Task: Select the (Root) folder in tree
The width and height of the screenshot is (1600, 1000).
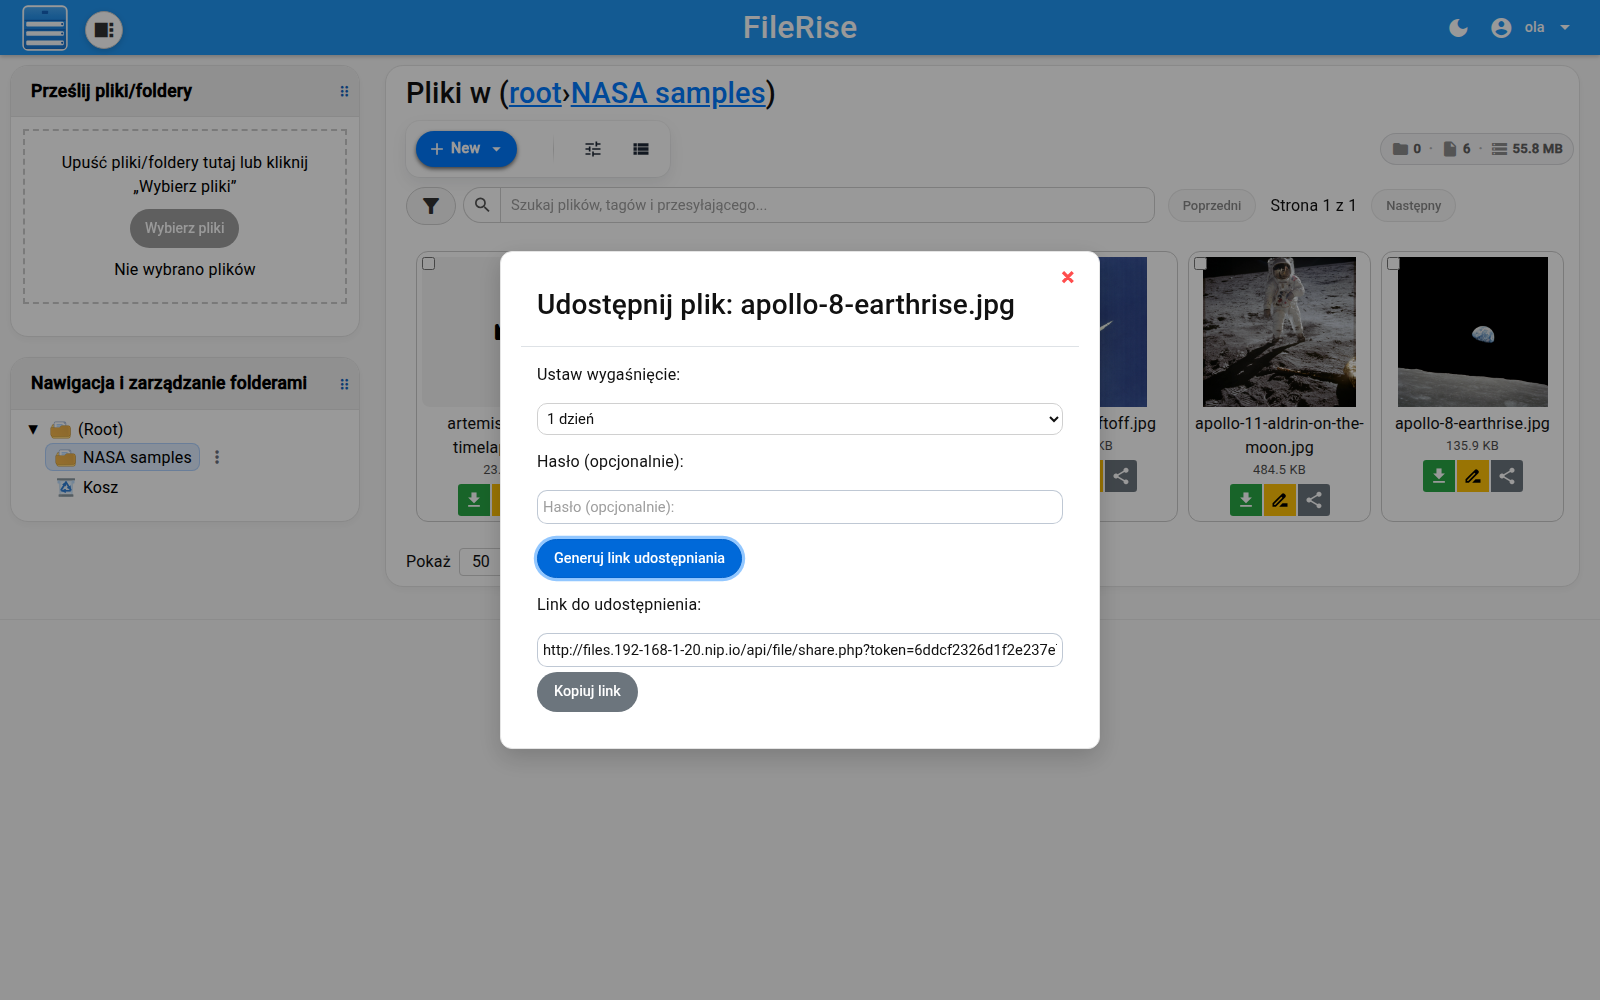Action: click(100, 429)
